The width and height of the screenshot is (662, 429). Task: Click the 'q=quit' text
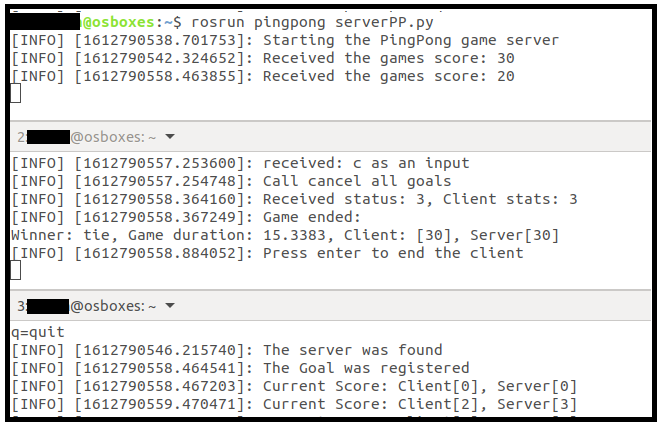point(38,332)
